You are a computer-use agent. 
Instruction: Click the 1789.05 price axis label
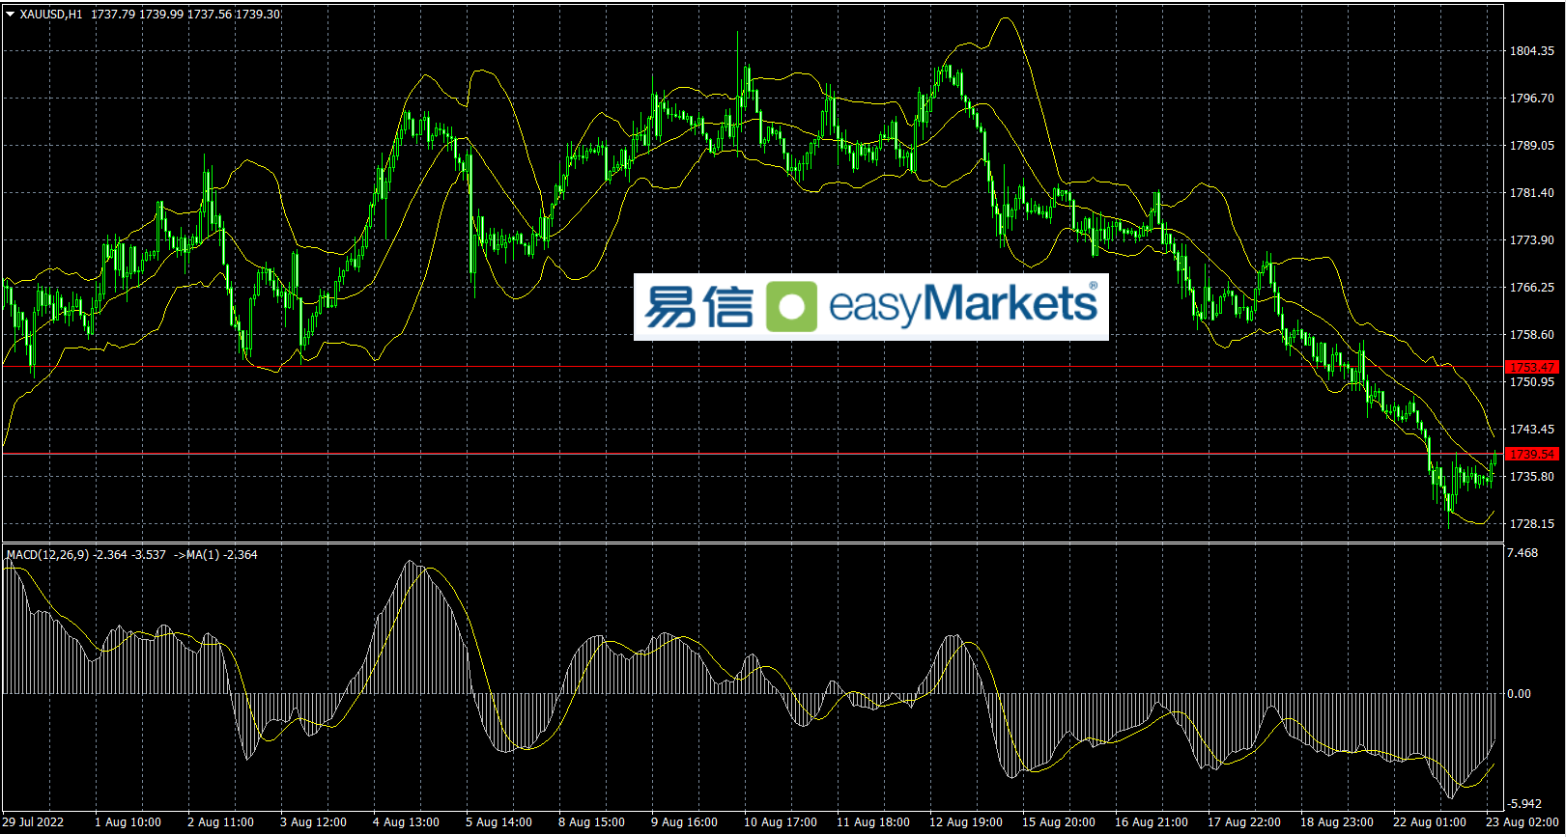point(1530,145)
